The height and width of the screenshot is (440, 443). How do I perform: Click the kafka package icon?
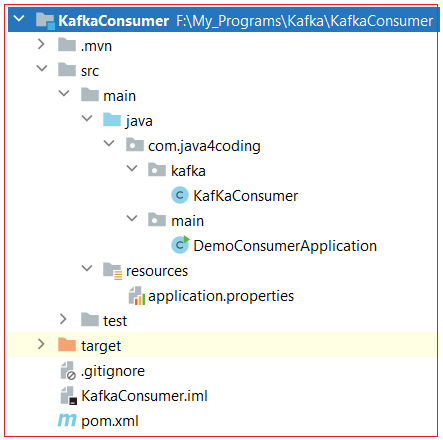coord(157,170)
